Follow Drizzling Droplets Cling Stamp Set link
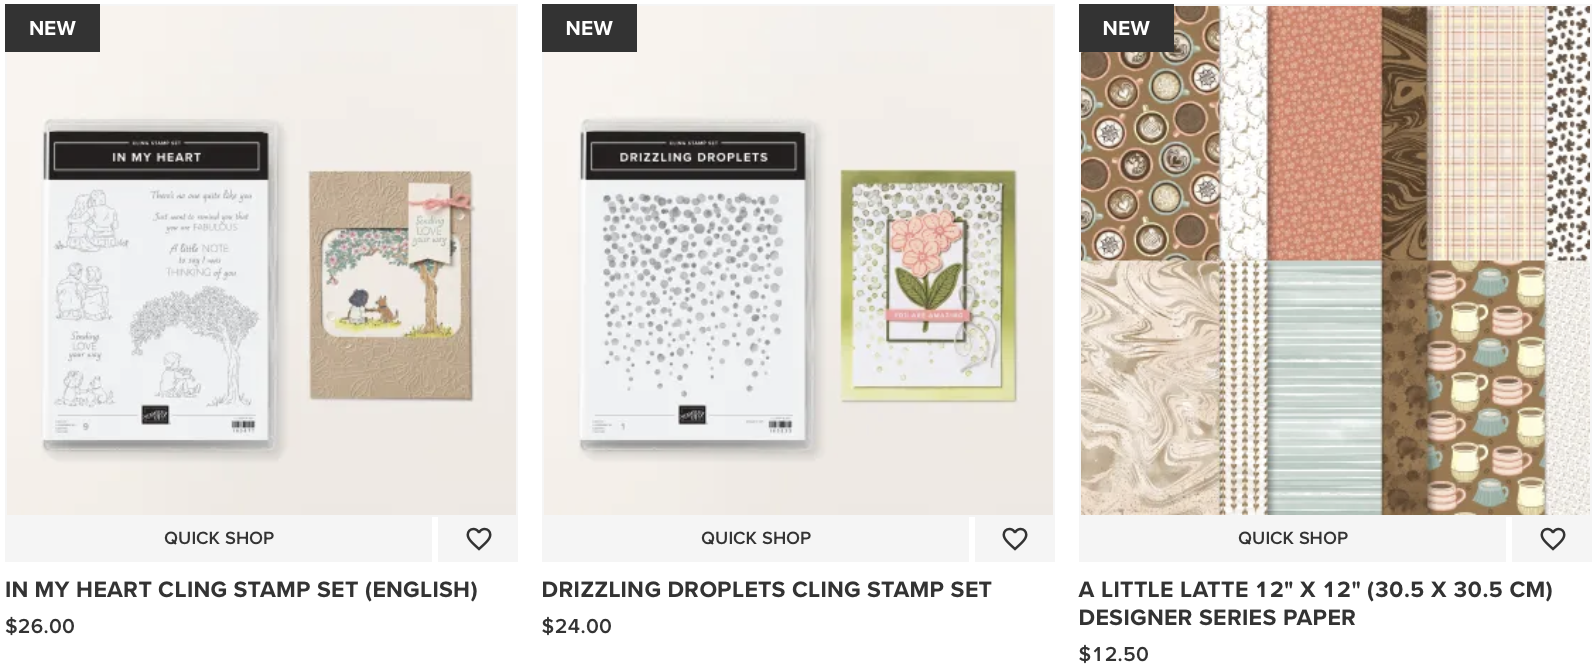Screen dimensions: 1592x668 [766, 590]
